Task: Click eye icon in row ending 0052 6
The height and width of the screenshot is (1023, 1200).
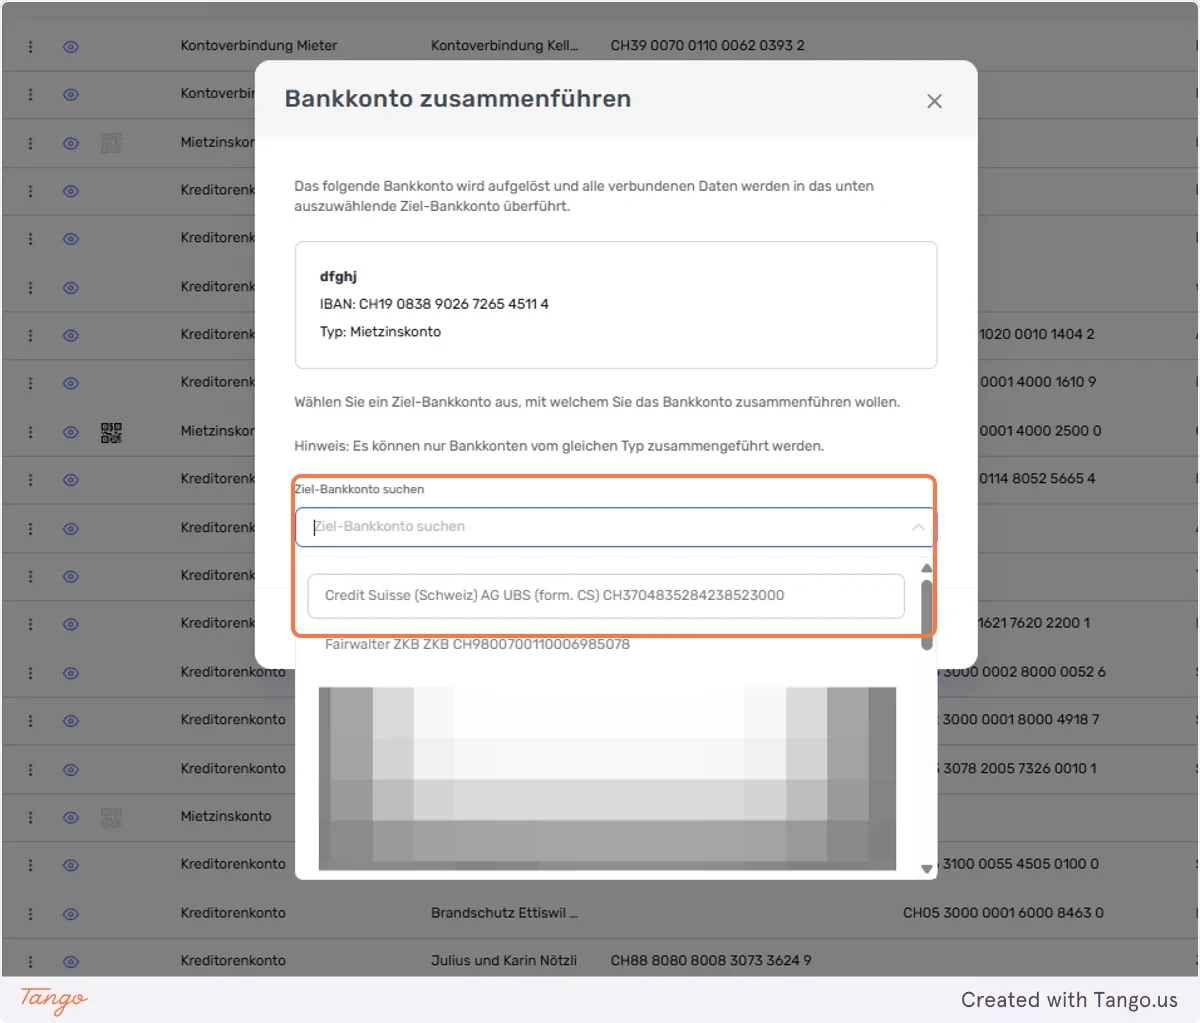Action: tap(71, 673)
